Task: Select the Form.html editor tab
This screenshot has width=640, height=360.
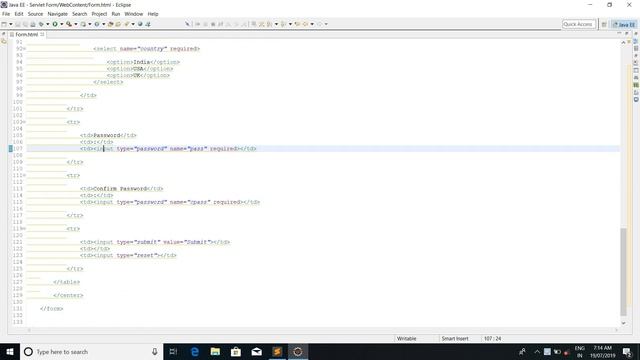Action: (27, 34)
